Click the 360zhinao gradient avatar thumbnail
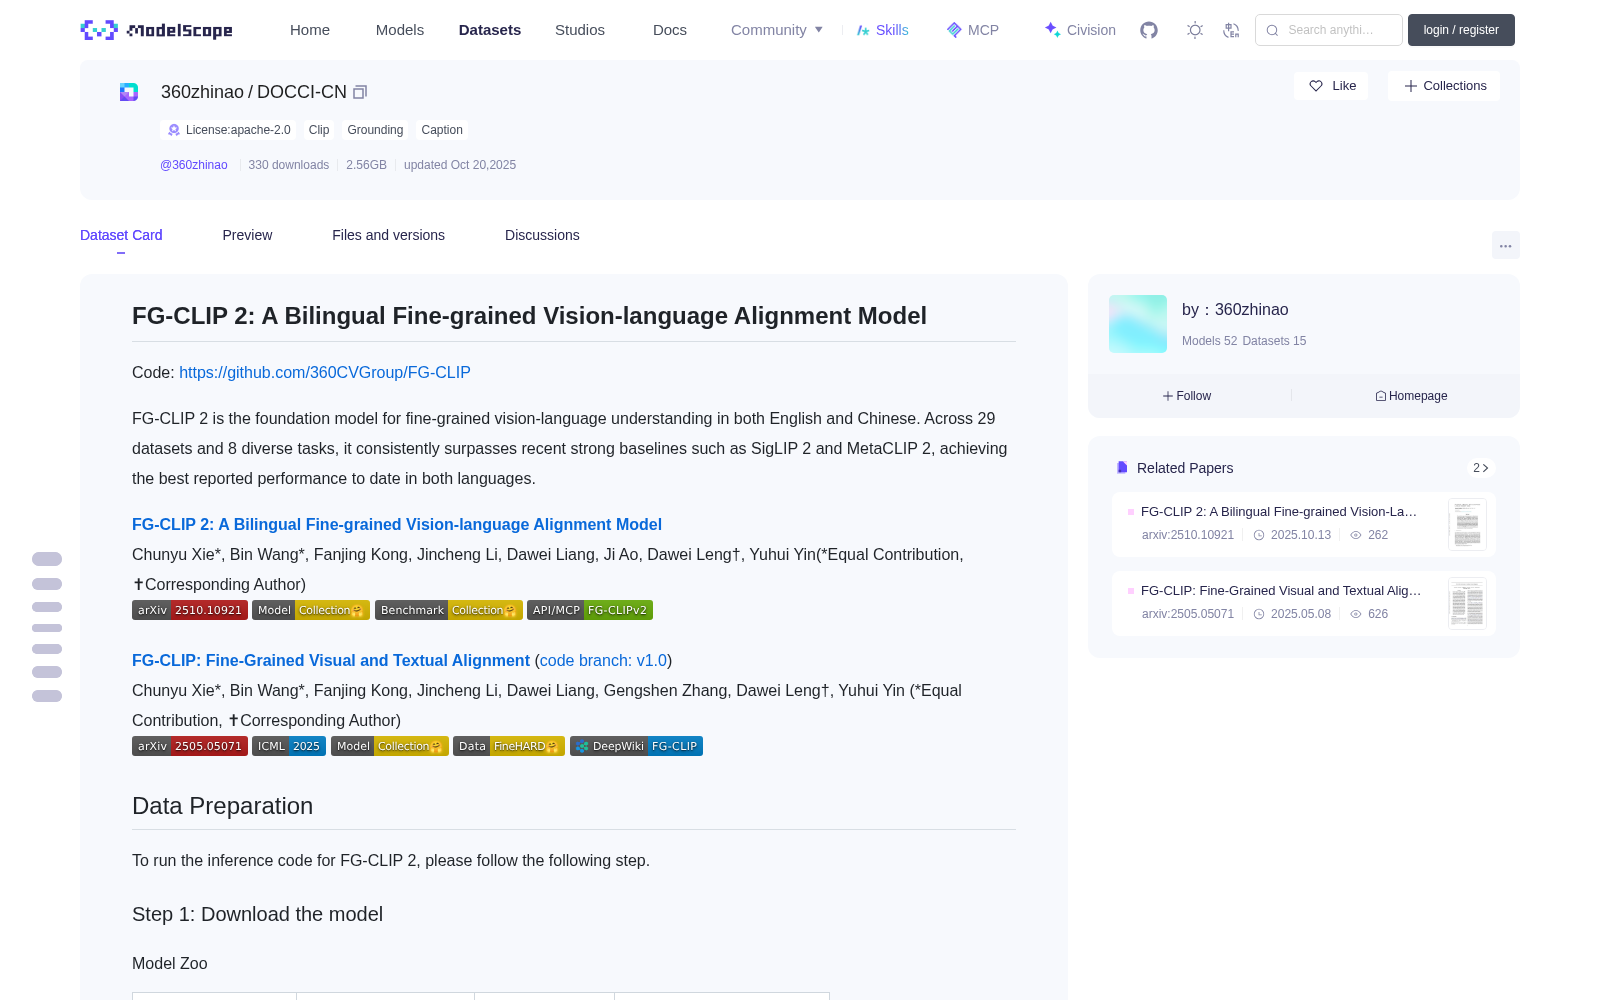Viewport: 1600px width, 1000px height. [1138, 324]
